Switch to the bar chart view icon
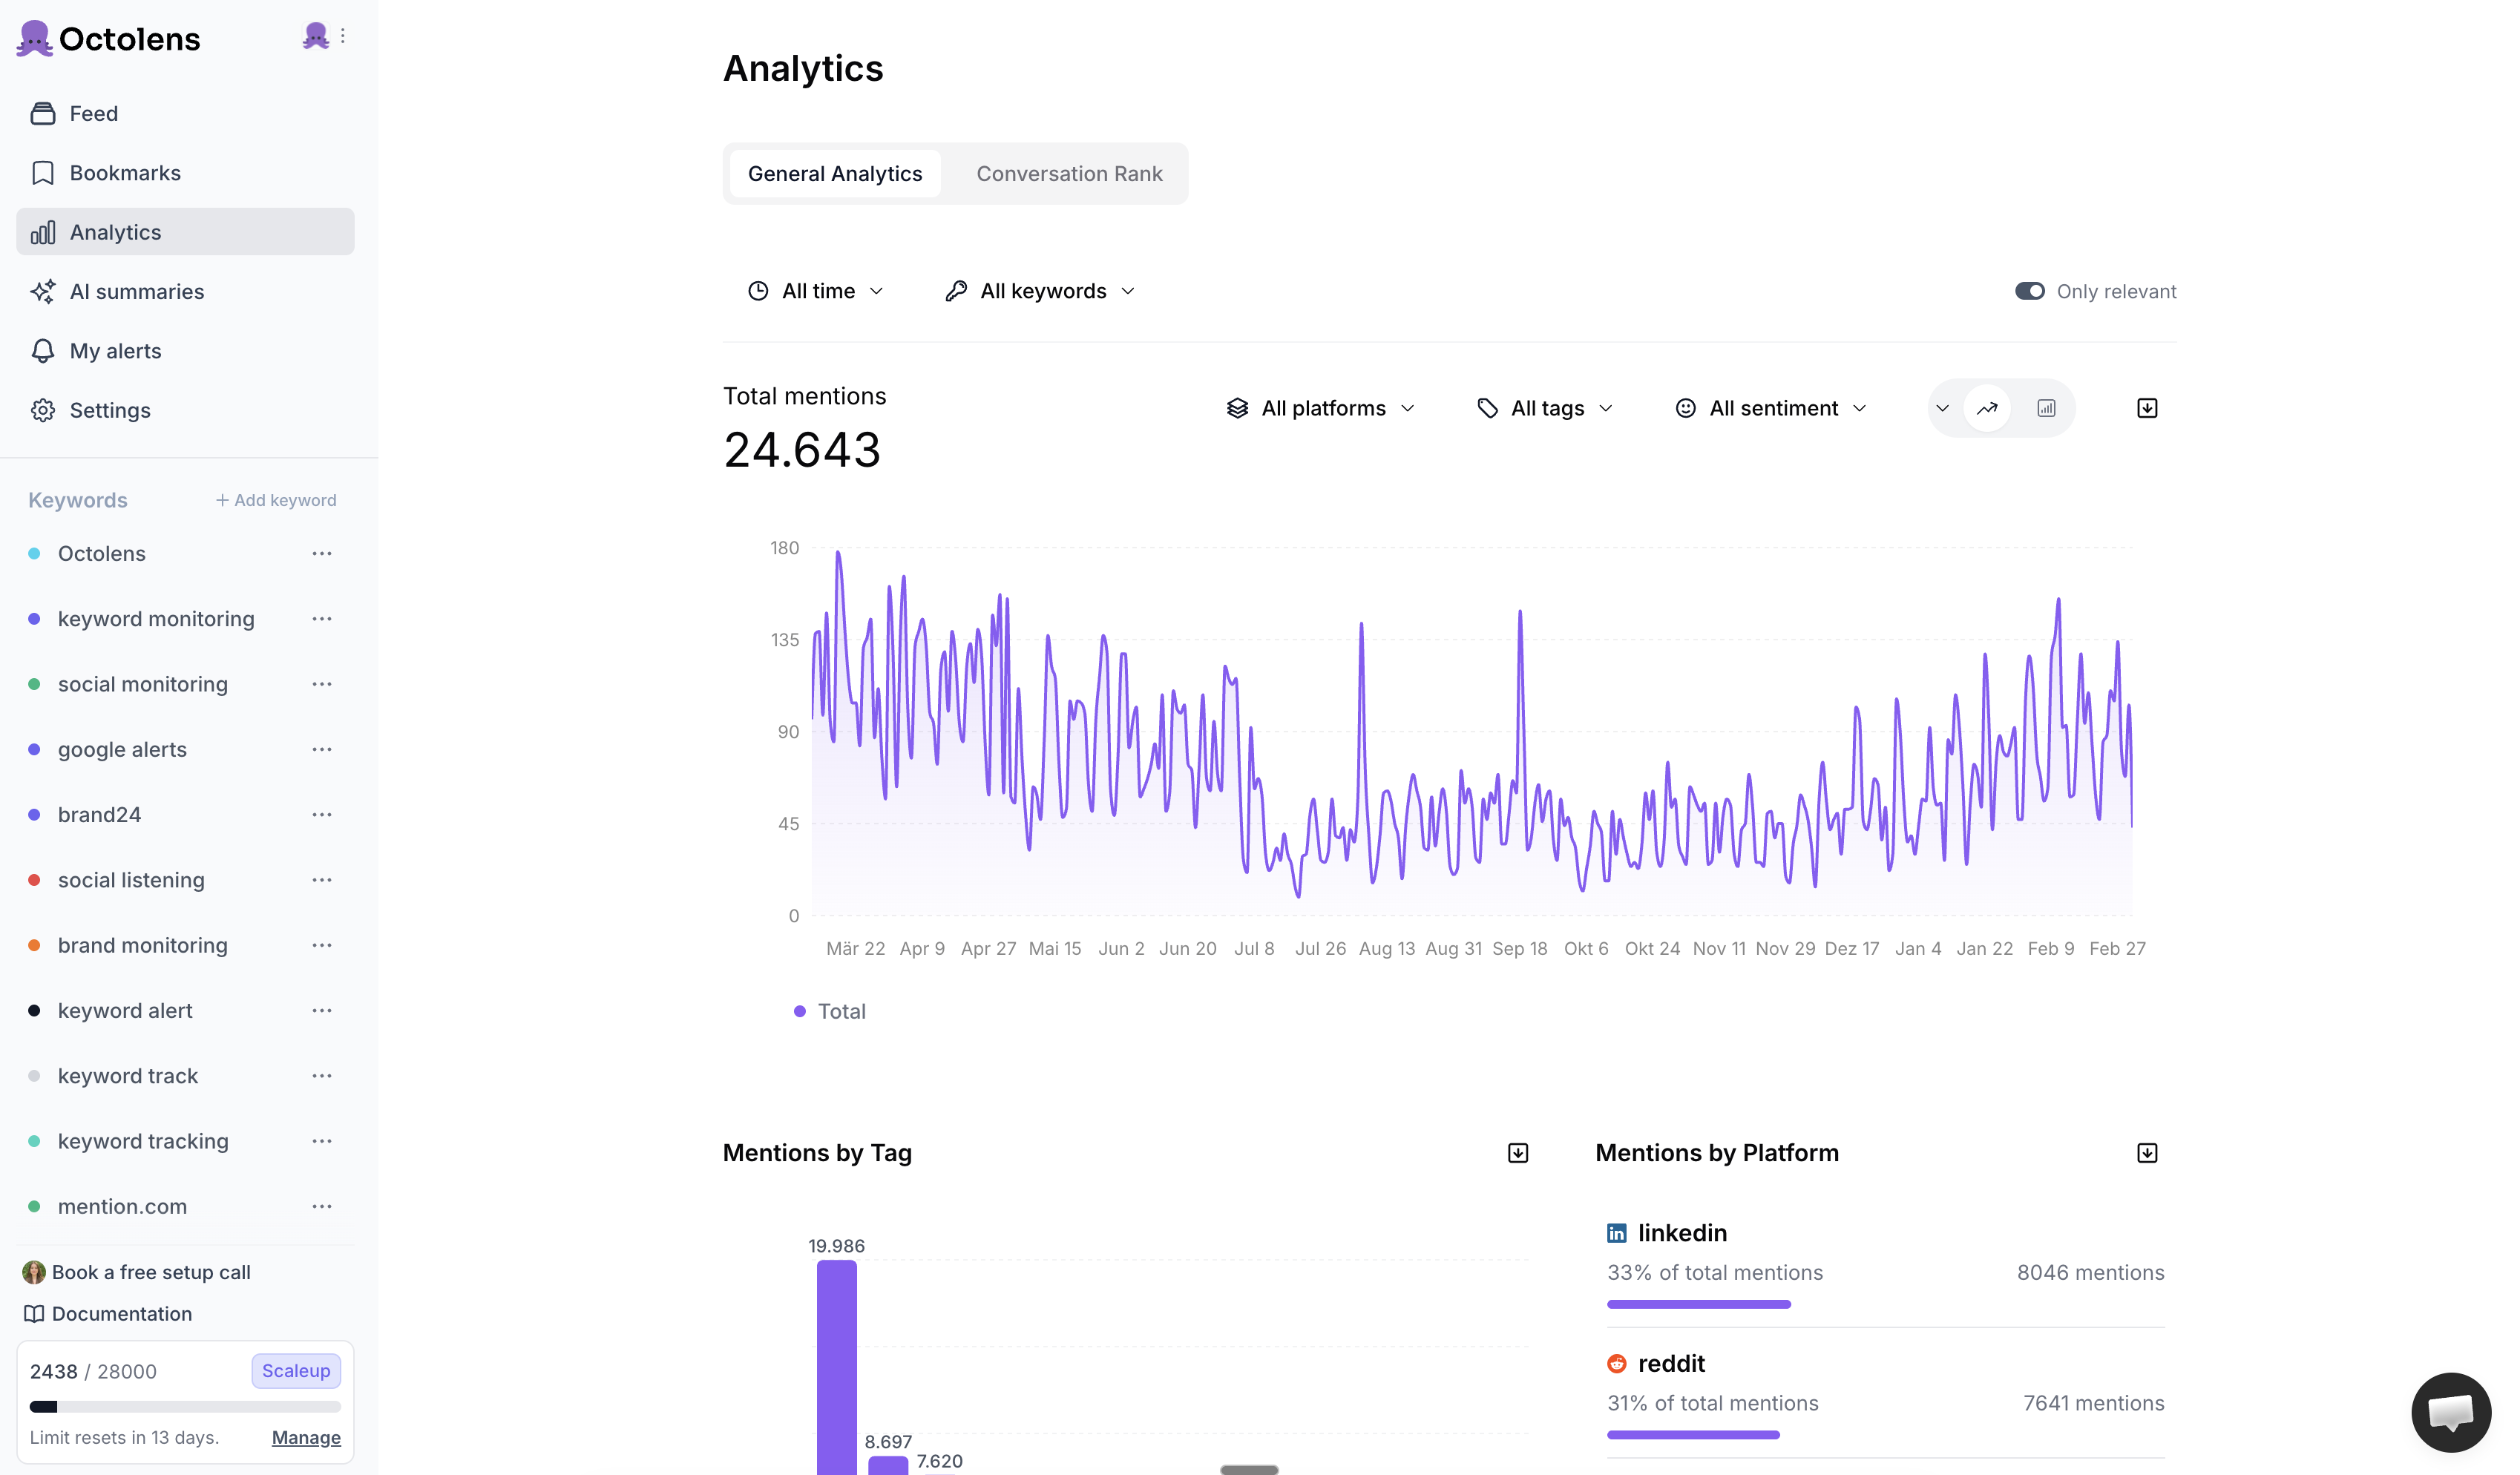 pos(2045,408)
